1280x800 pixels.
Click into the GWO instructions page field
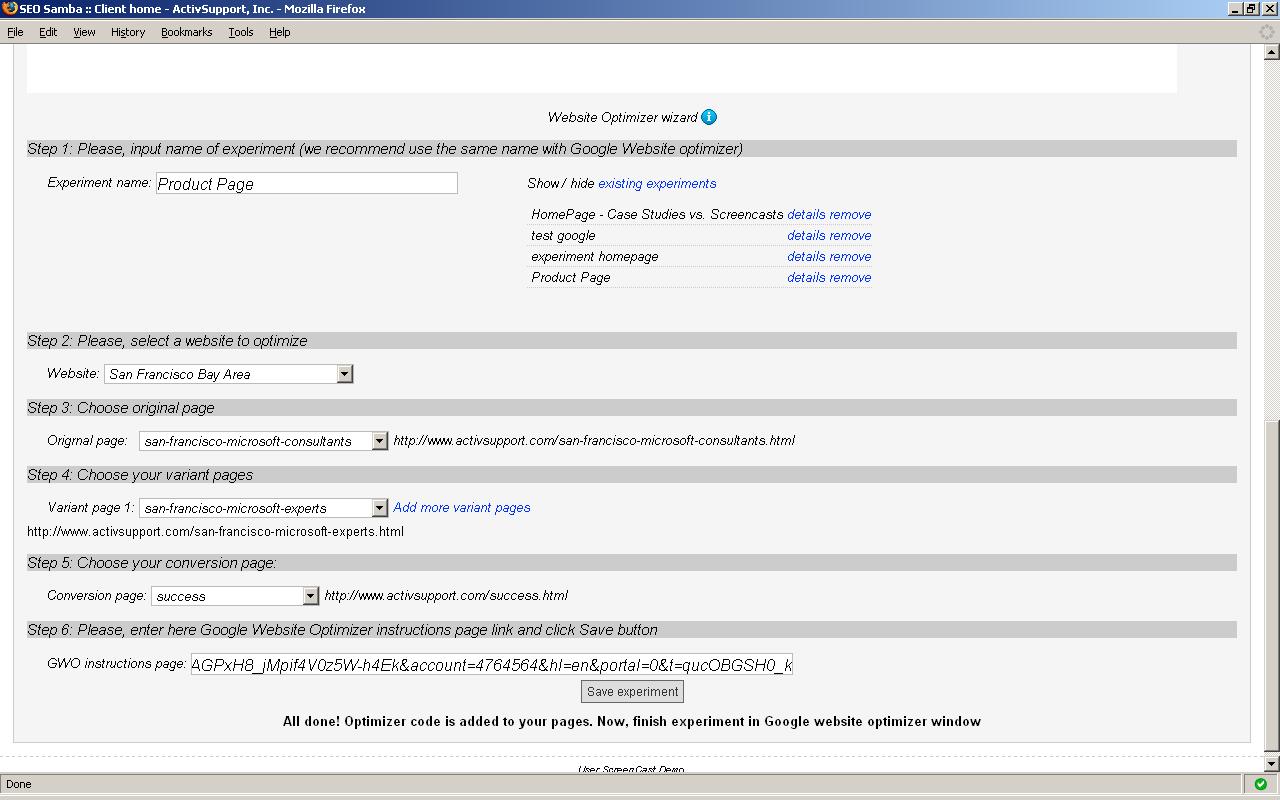491,664
